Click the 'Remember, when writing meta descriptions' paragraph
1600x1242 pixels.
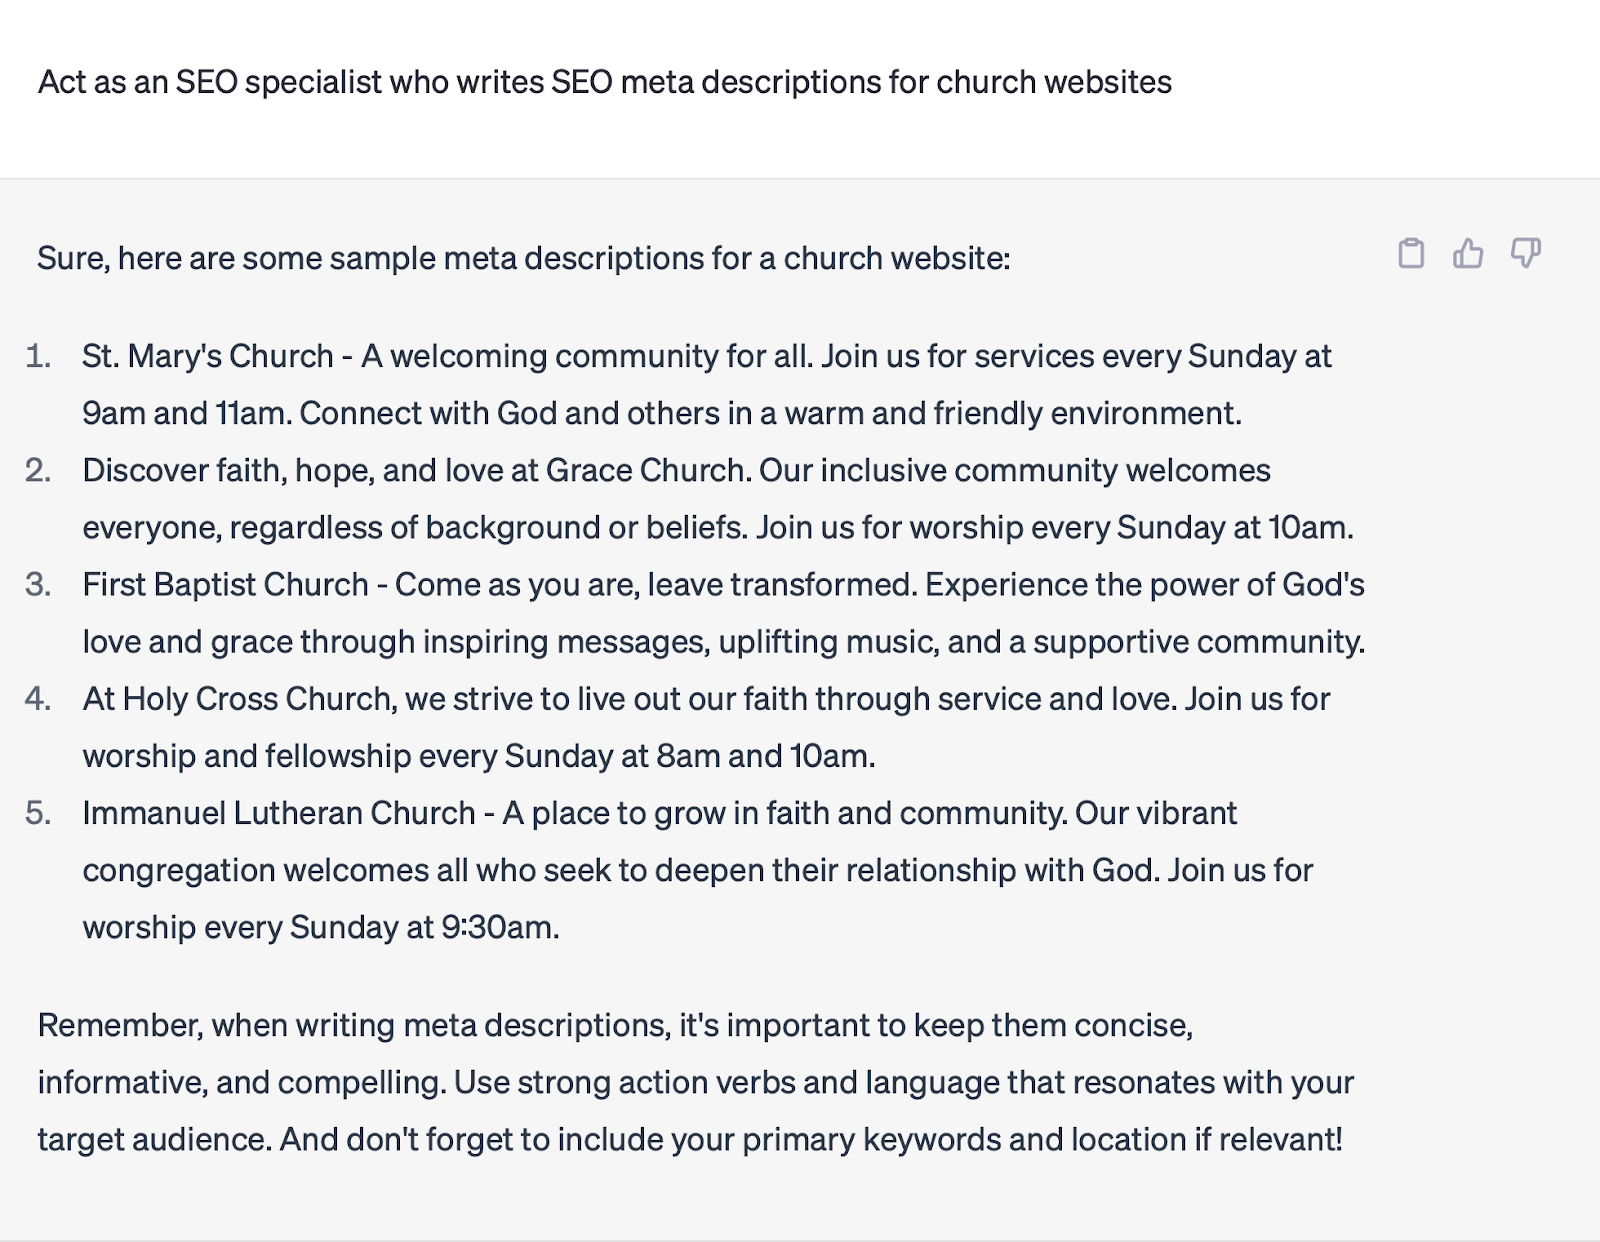[696, 1083]
